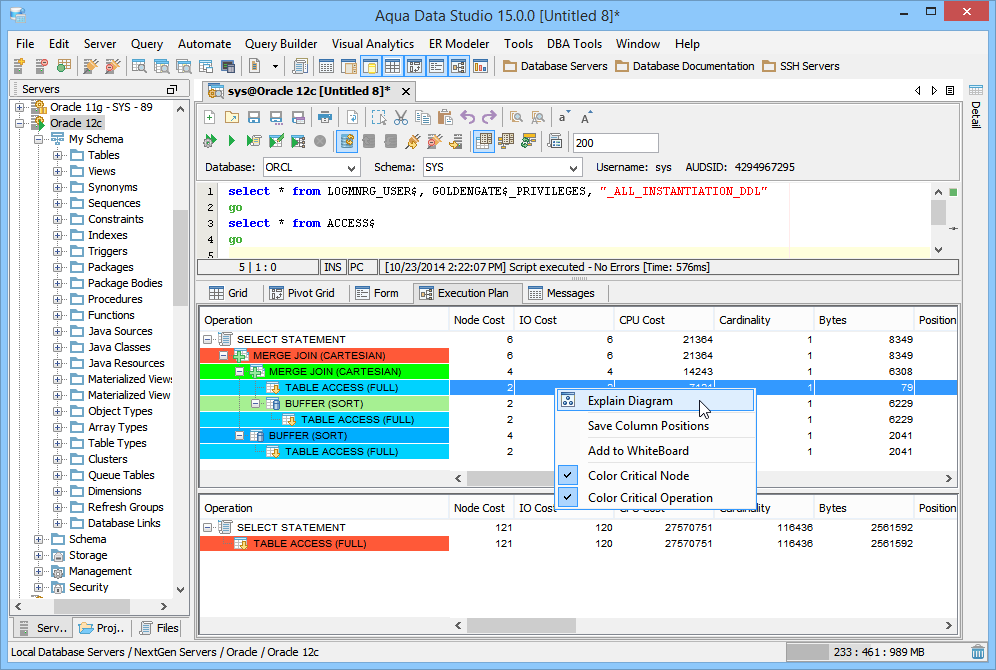This screenshot has height=670, width=996.
Task: Click the Find magnifier icon in editor toolbar
Action: click(516, 117)
